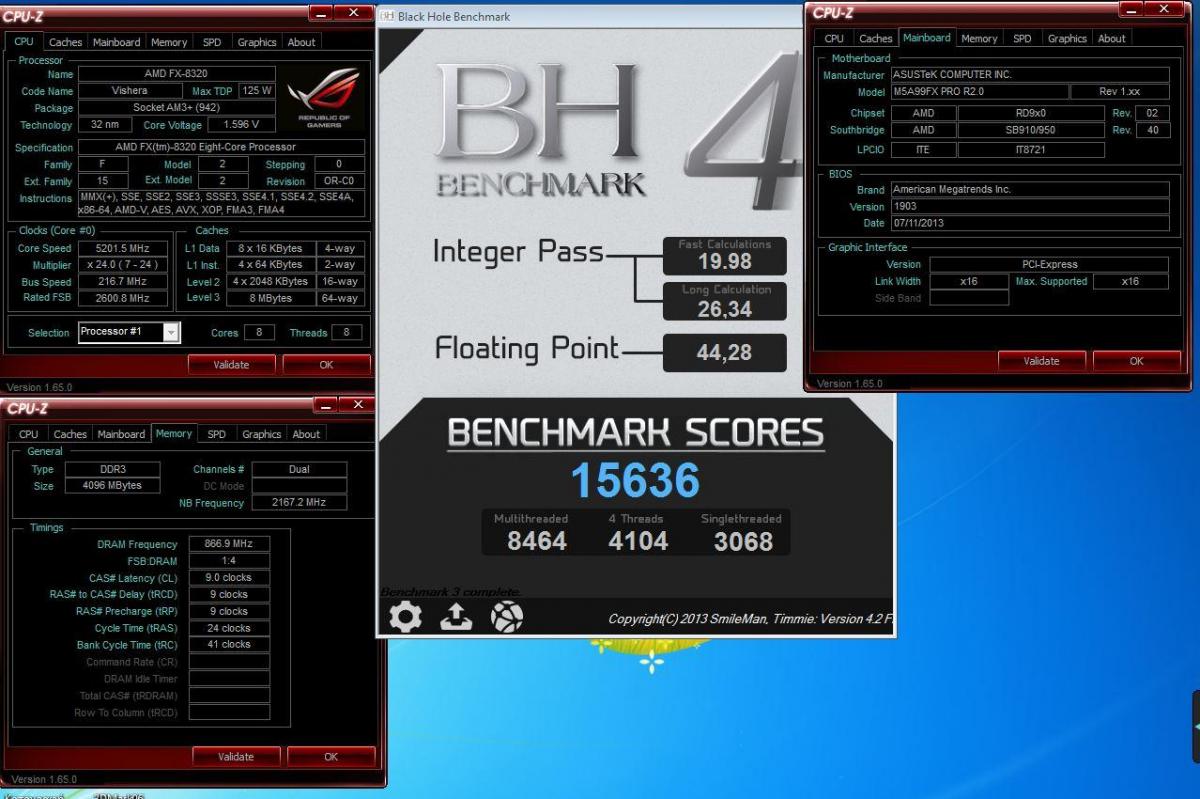Click the BIOS date 07/11/2013 field

click(1029, 222)
